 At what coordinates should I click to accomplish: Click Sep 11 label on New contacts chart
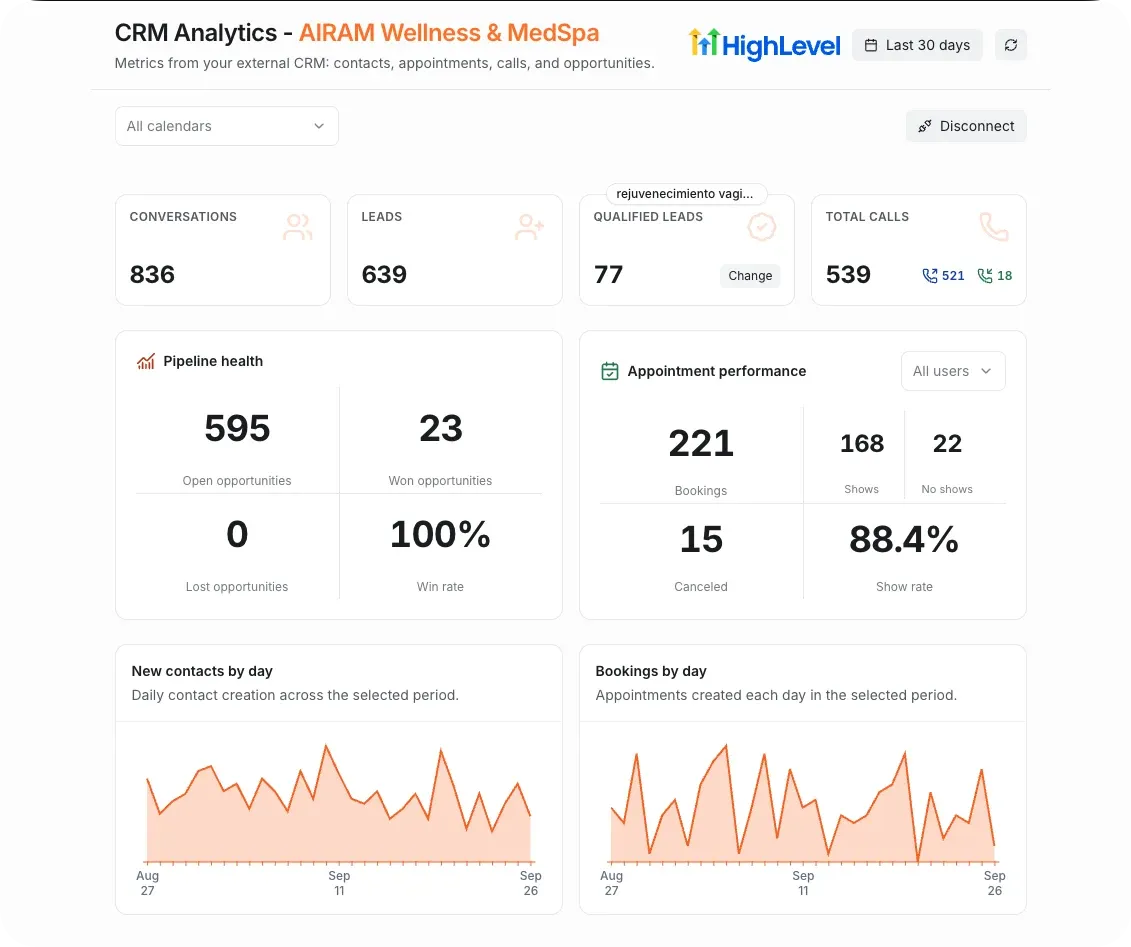tap(339, 883)
